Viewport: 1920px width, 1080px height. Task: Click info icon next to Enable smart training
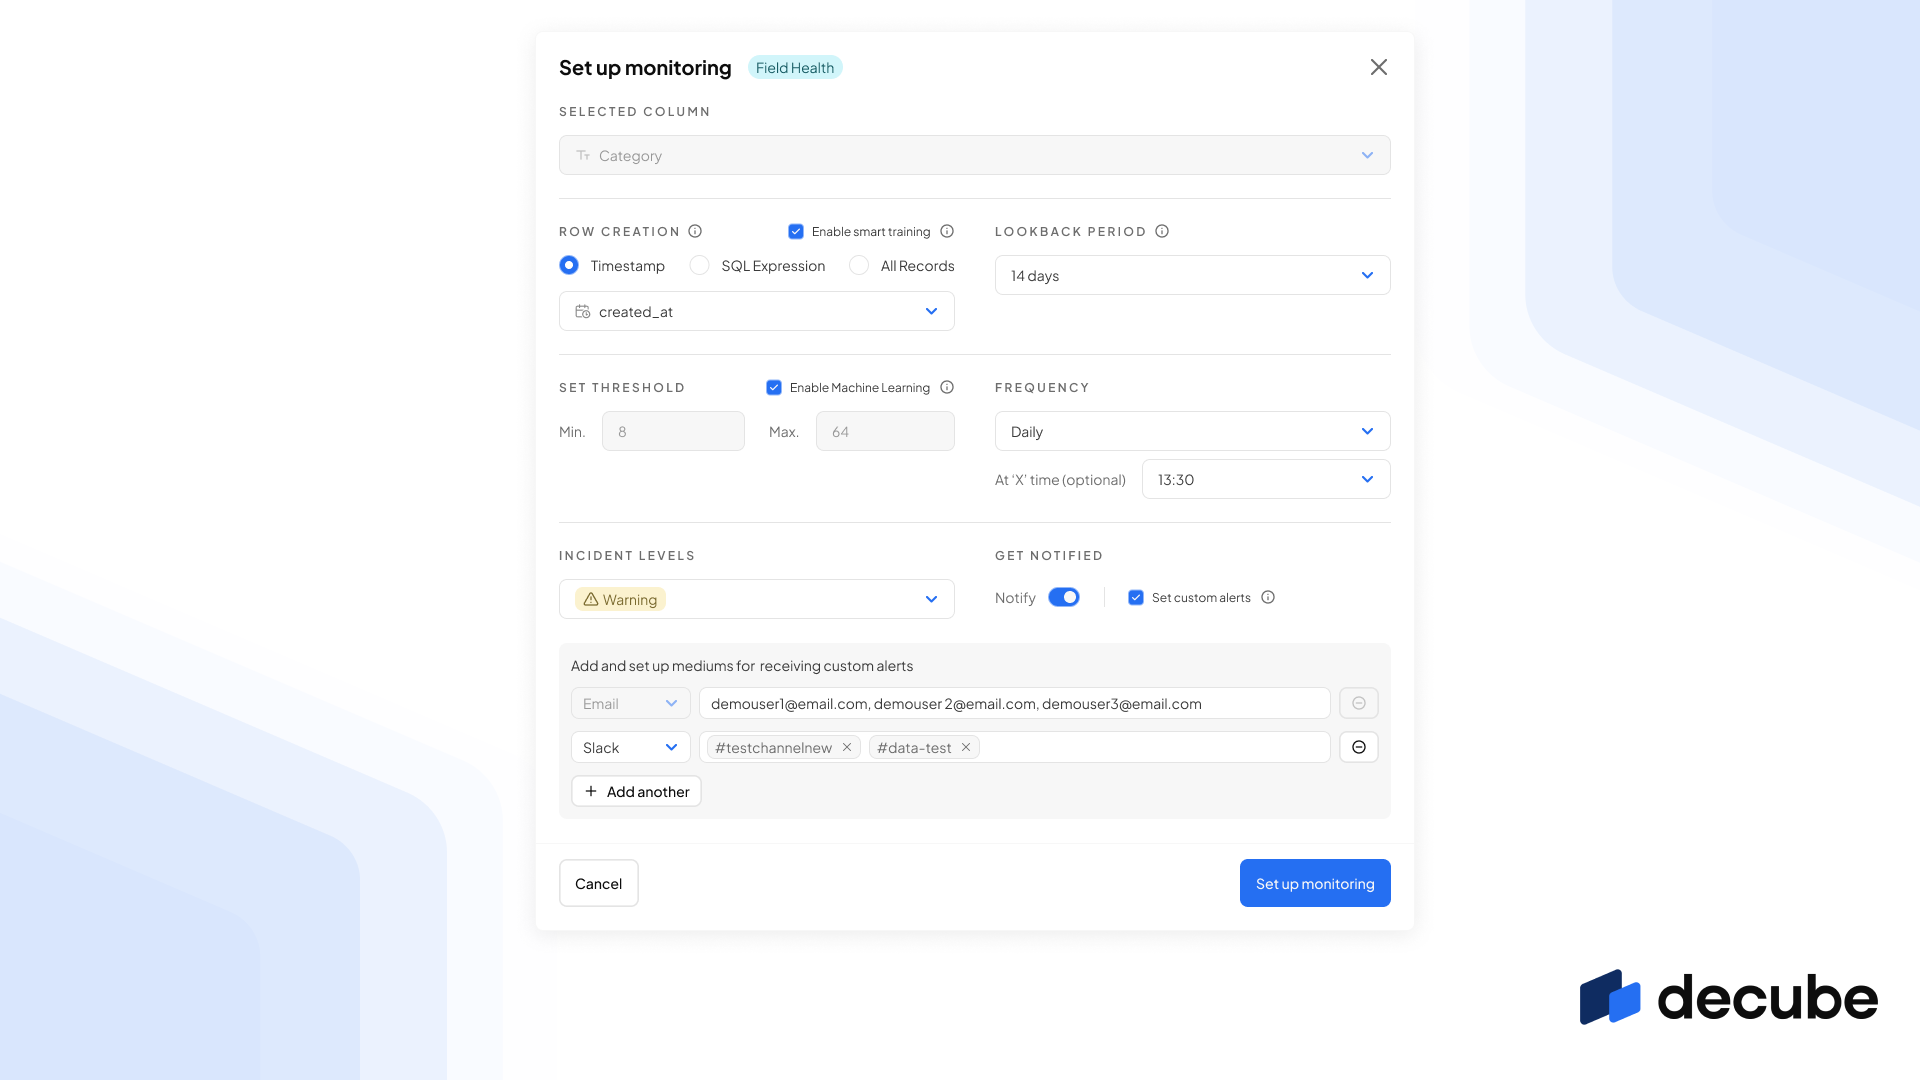tap(947, 231)
